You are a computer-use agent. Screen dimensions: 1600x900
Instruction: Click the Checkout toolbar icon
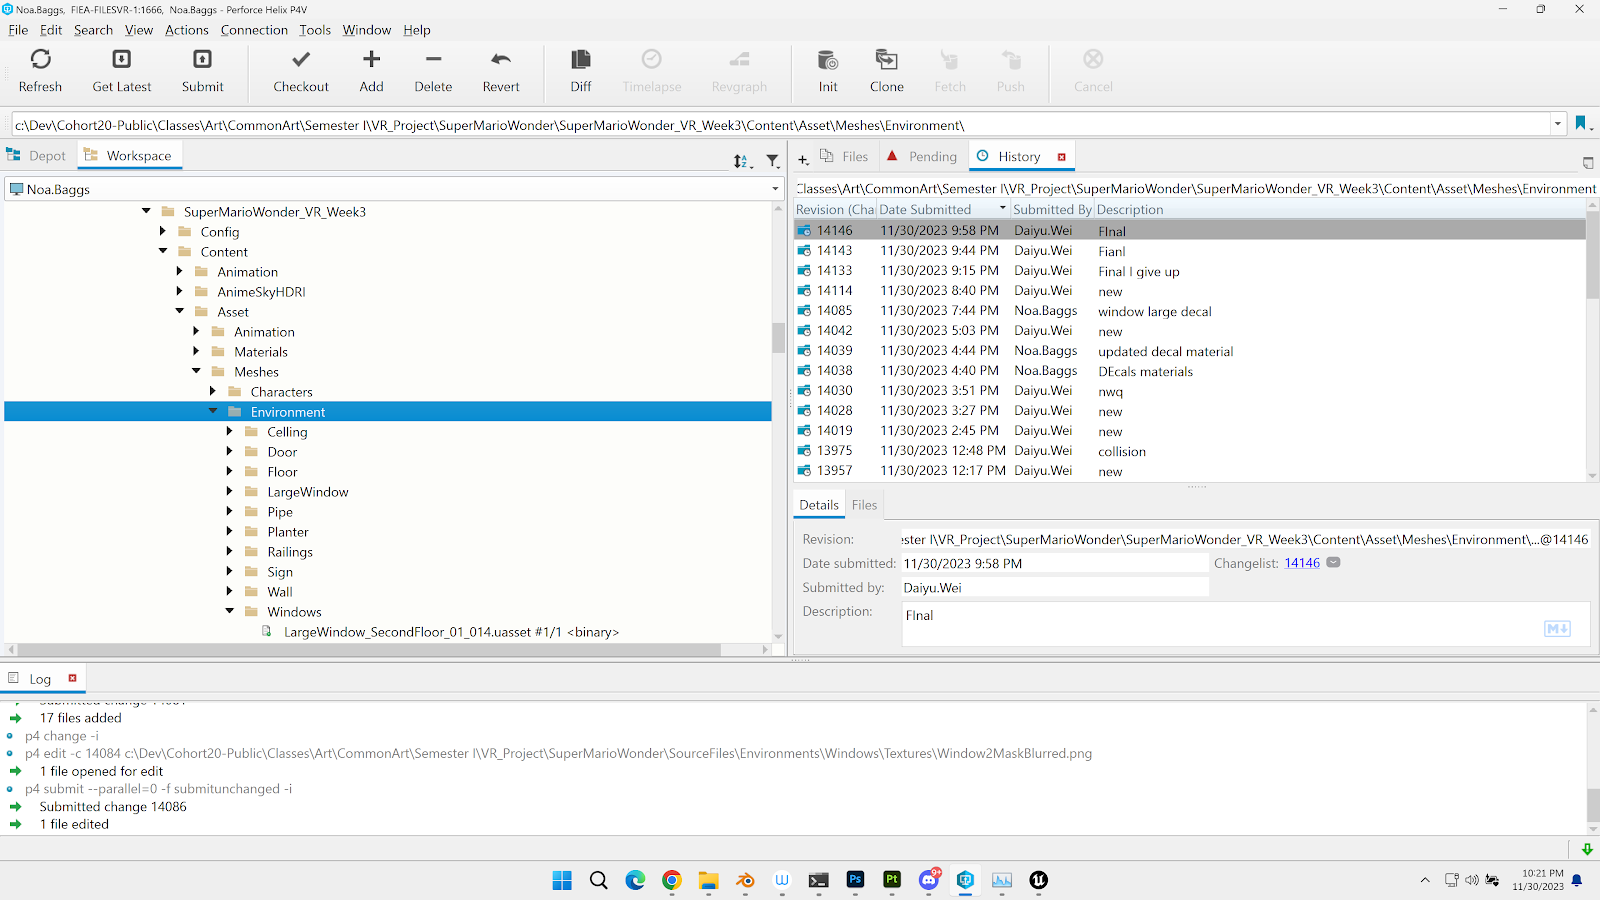301,60
